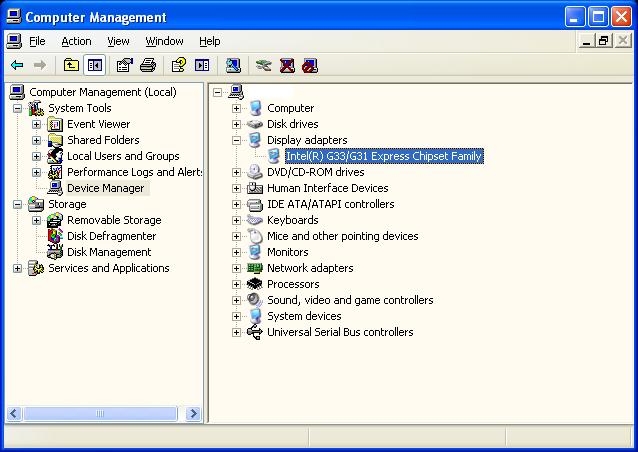638x452 pixels.
Task: Click the Uninstall device toolbar icon
Action: pyautogui.click(x=287, y=65)
